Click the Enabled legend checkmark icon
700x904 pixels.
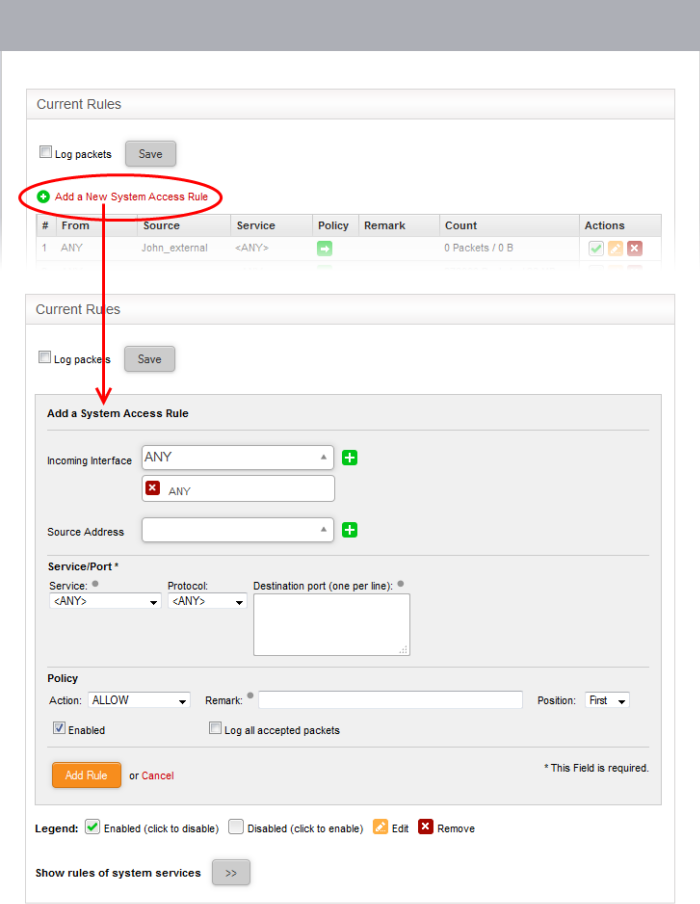coord(92,827)
